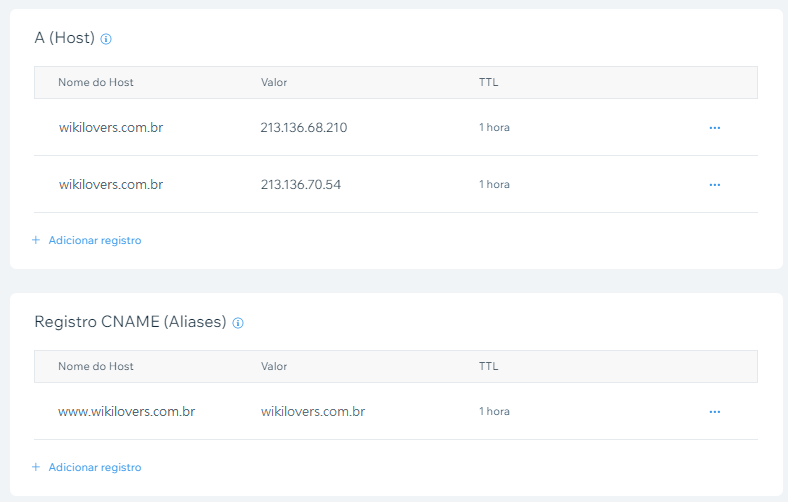
Task: Click second wikilovers.com.br host name in A records
Action: tap(111, 185)
